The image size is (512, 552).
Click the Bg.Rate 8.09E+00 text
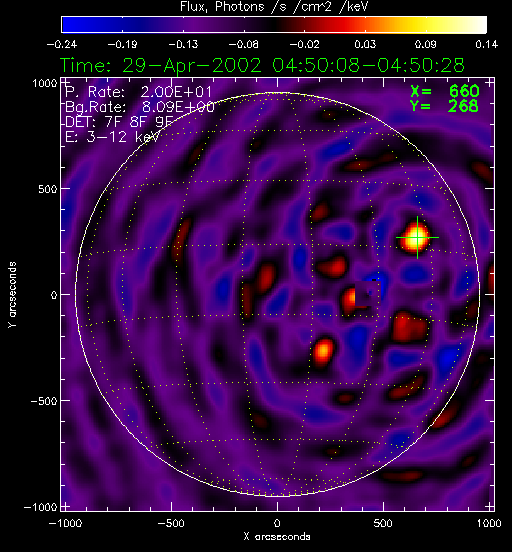pos(140,107)
